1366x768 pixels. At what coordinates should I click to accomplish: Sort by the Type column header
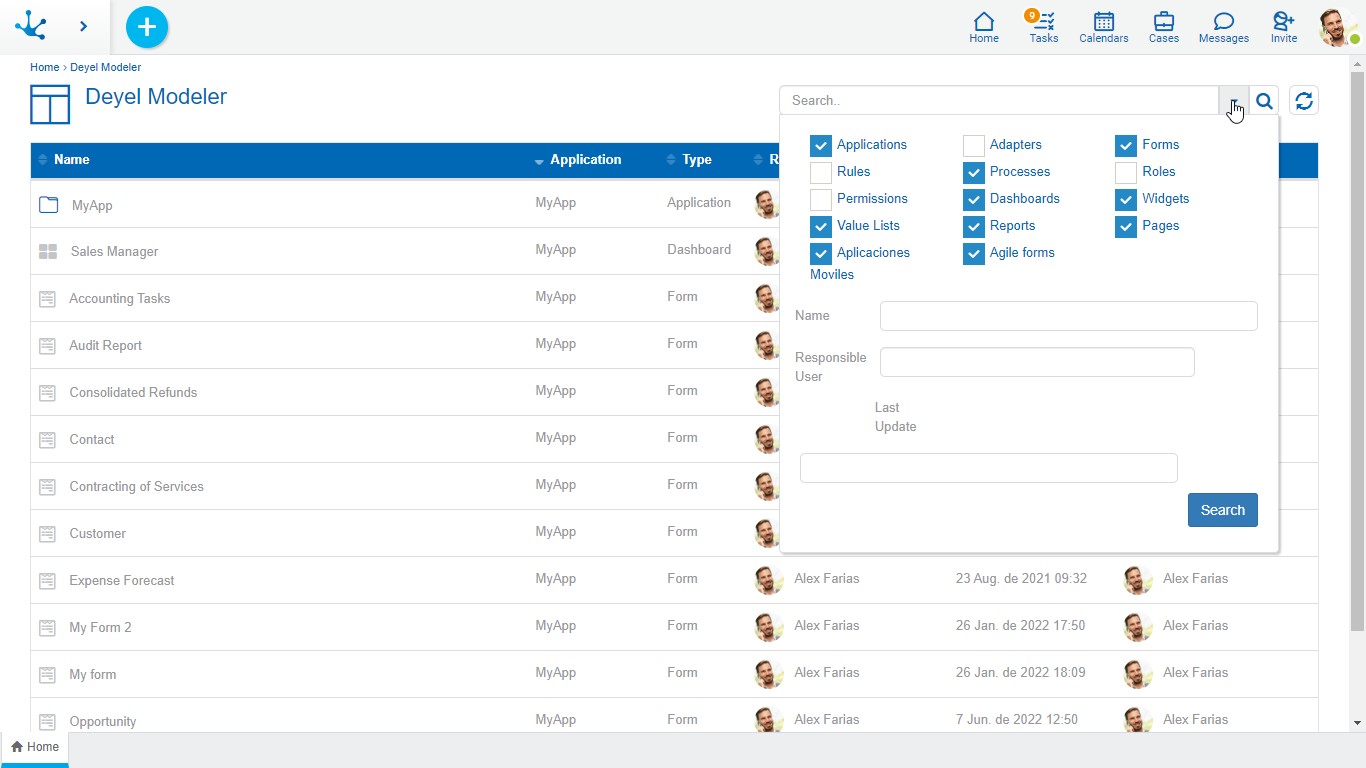click(x=697, y=160)
